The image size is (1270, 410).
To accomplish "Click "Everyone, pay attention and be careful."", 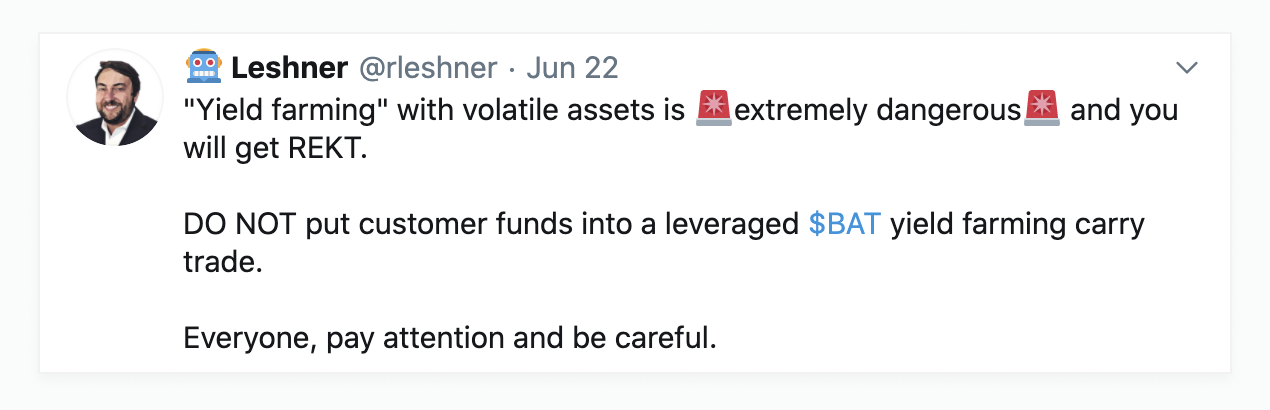I will point(450,339).
